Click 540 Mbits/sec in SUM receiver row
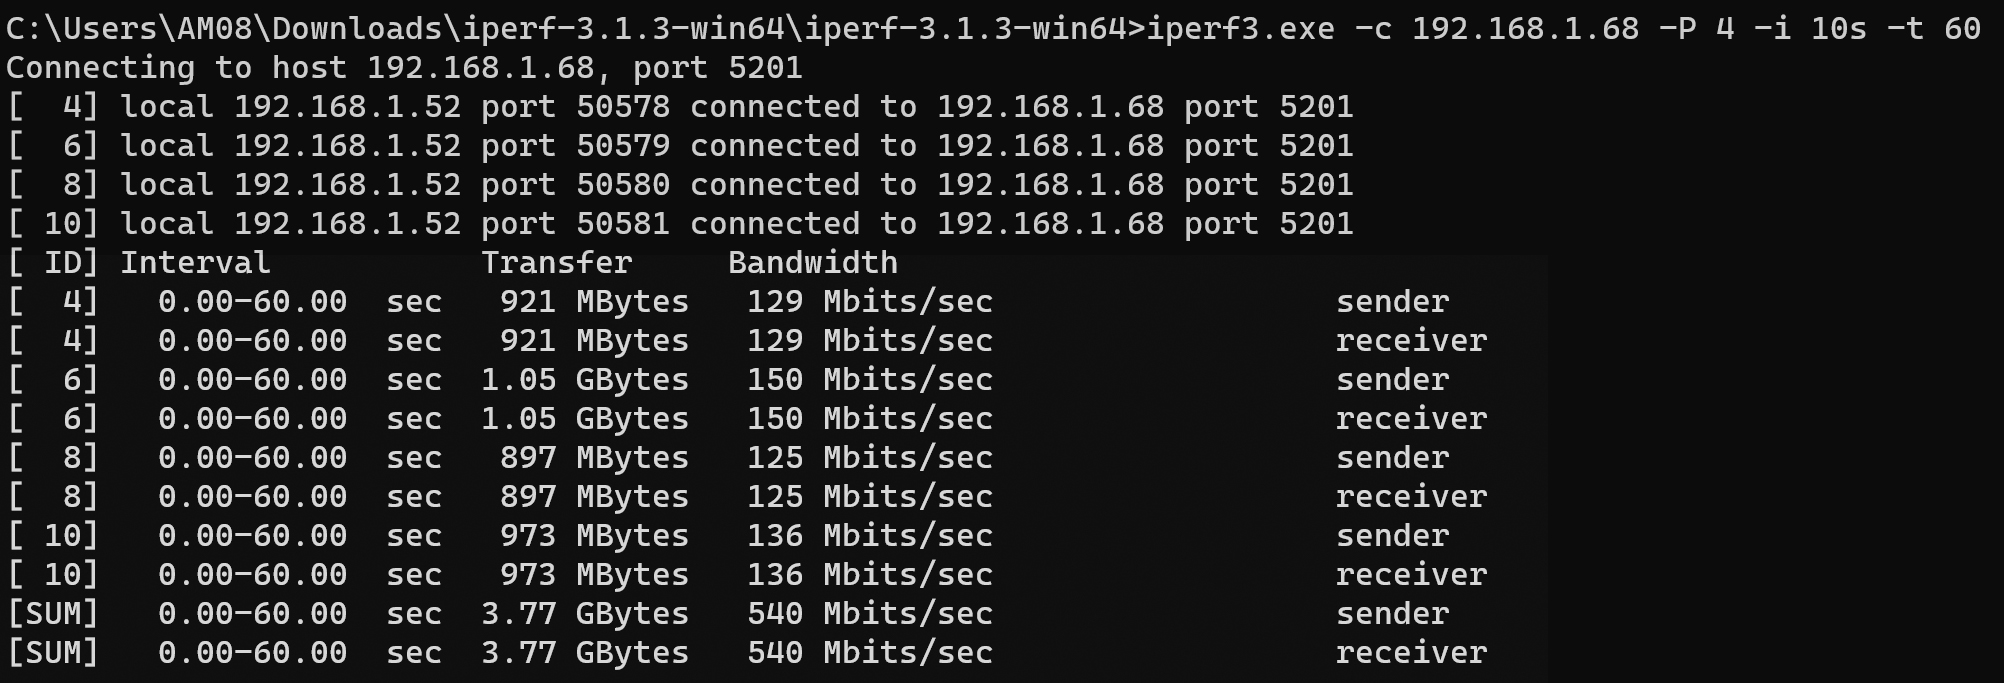 (x=870, y=653)
